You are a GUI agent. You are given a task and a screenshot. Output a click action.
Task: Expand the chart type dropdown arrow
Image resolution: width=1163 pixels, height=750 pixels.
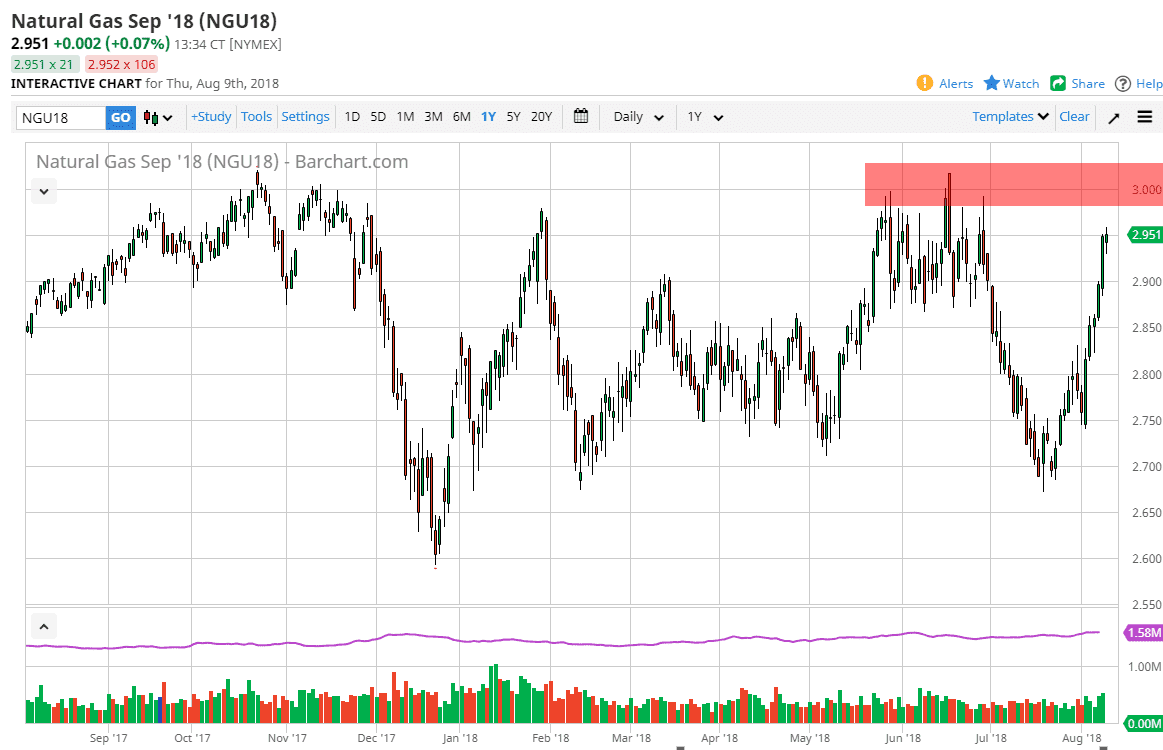168,118
